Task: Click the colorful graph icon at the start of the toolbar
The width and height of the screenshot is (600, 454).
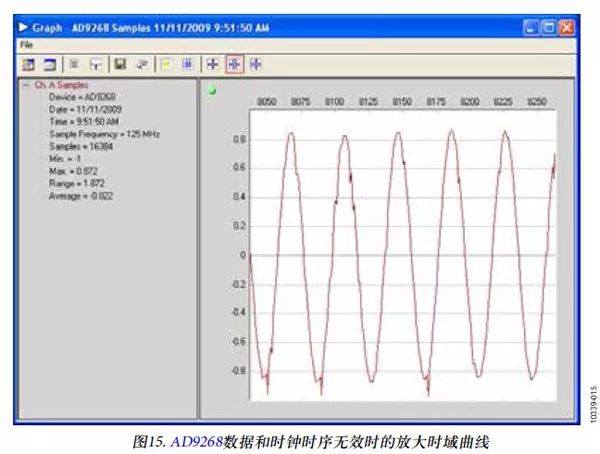Action: [28, 64]
